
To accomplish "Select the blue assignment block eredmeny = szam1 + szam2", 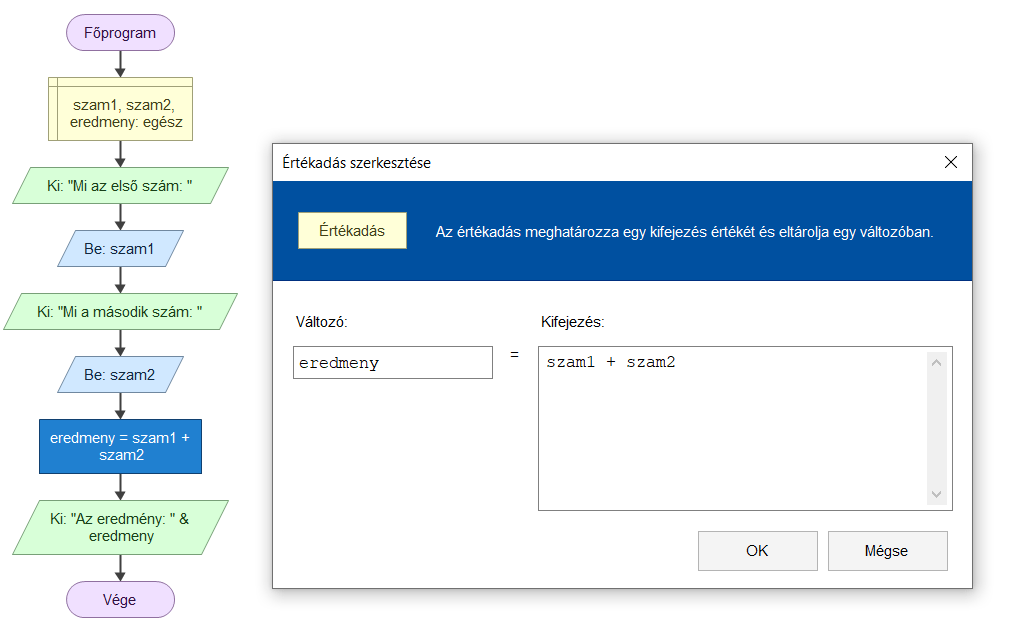I will click(x=120, y=446).
